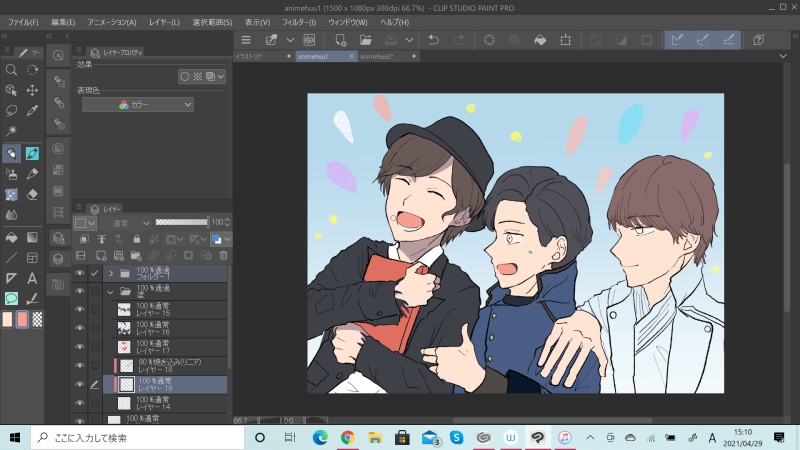Select the Lasso selection tool
The height and width of the screenshot is (450, 800).
pyautogui.click(x=11, y=111)
